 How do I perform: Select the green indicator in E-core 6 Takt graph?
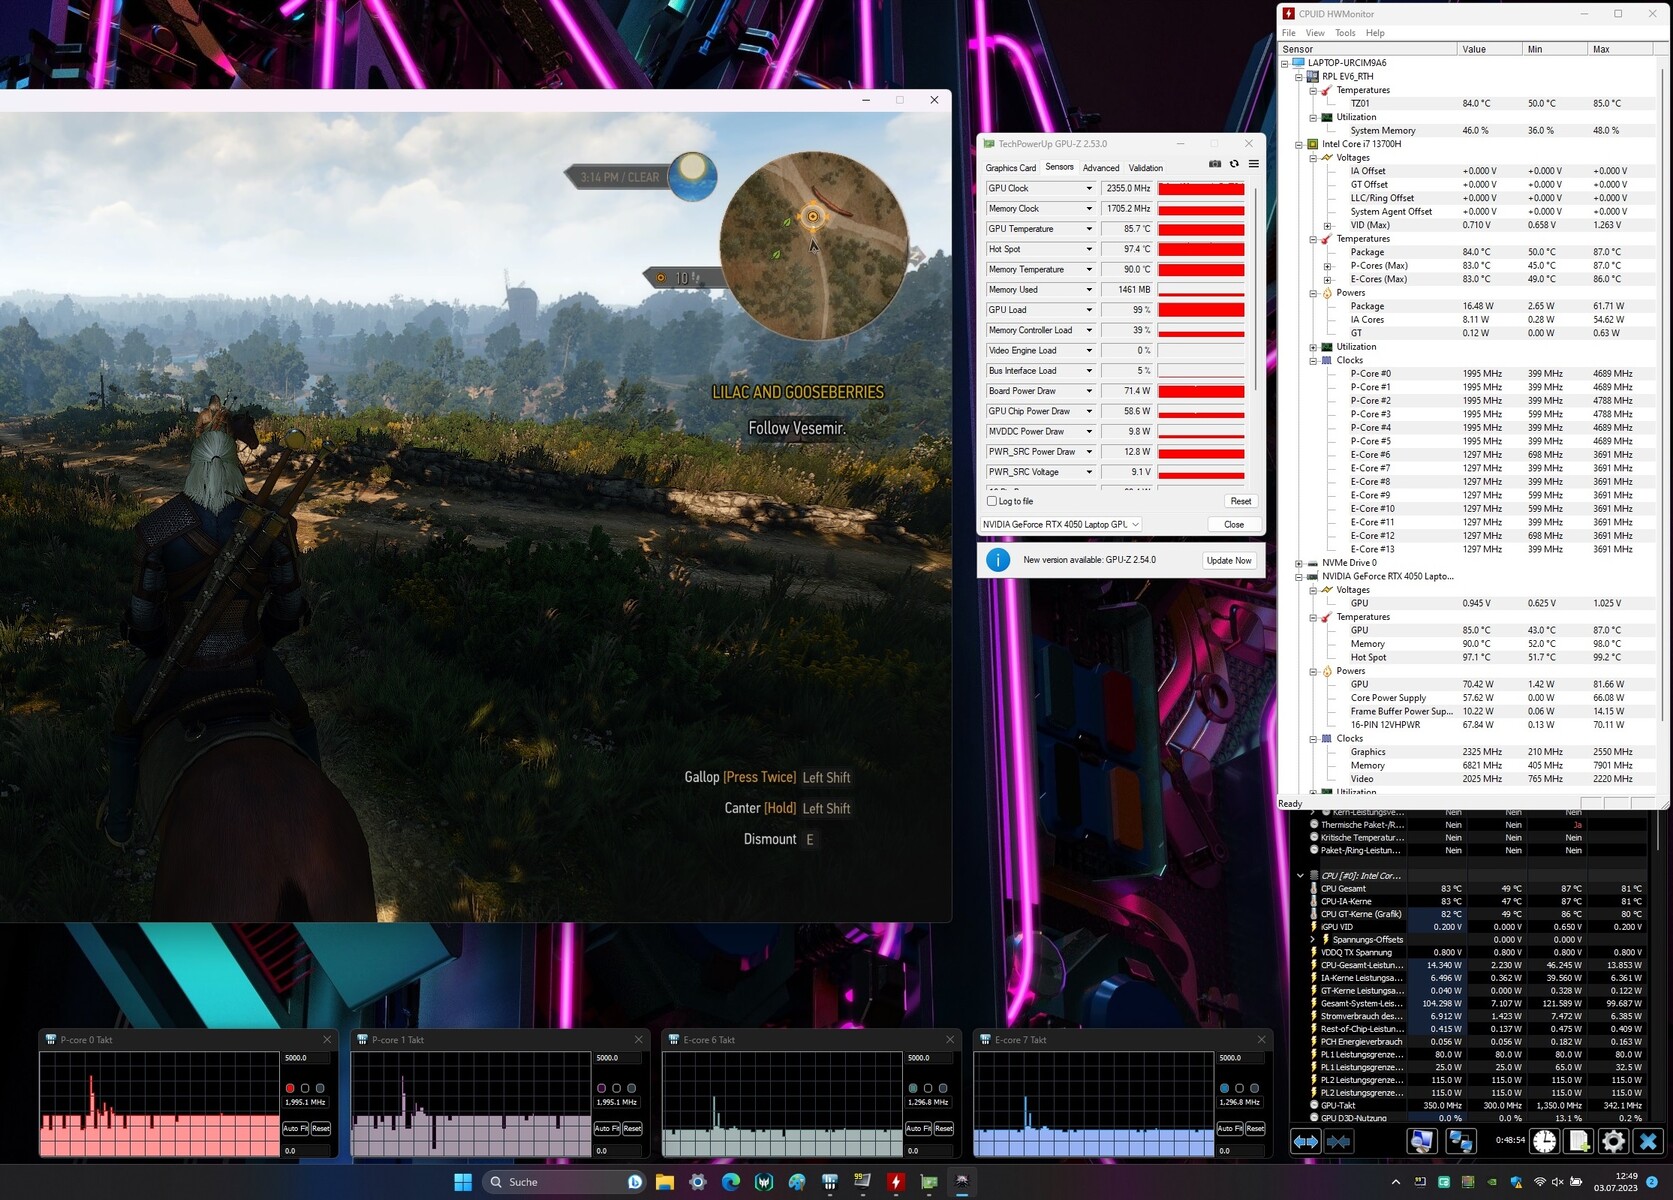click(x=913, y=1088)
